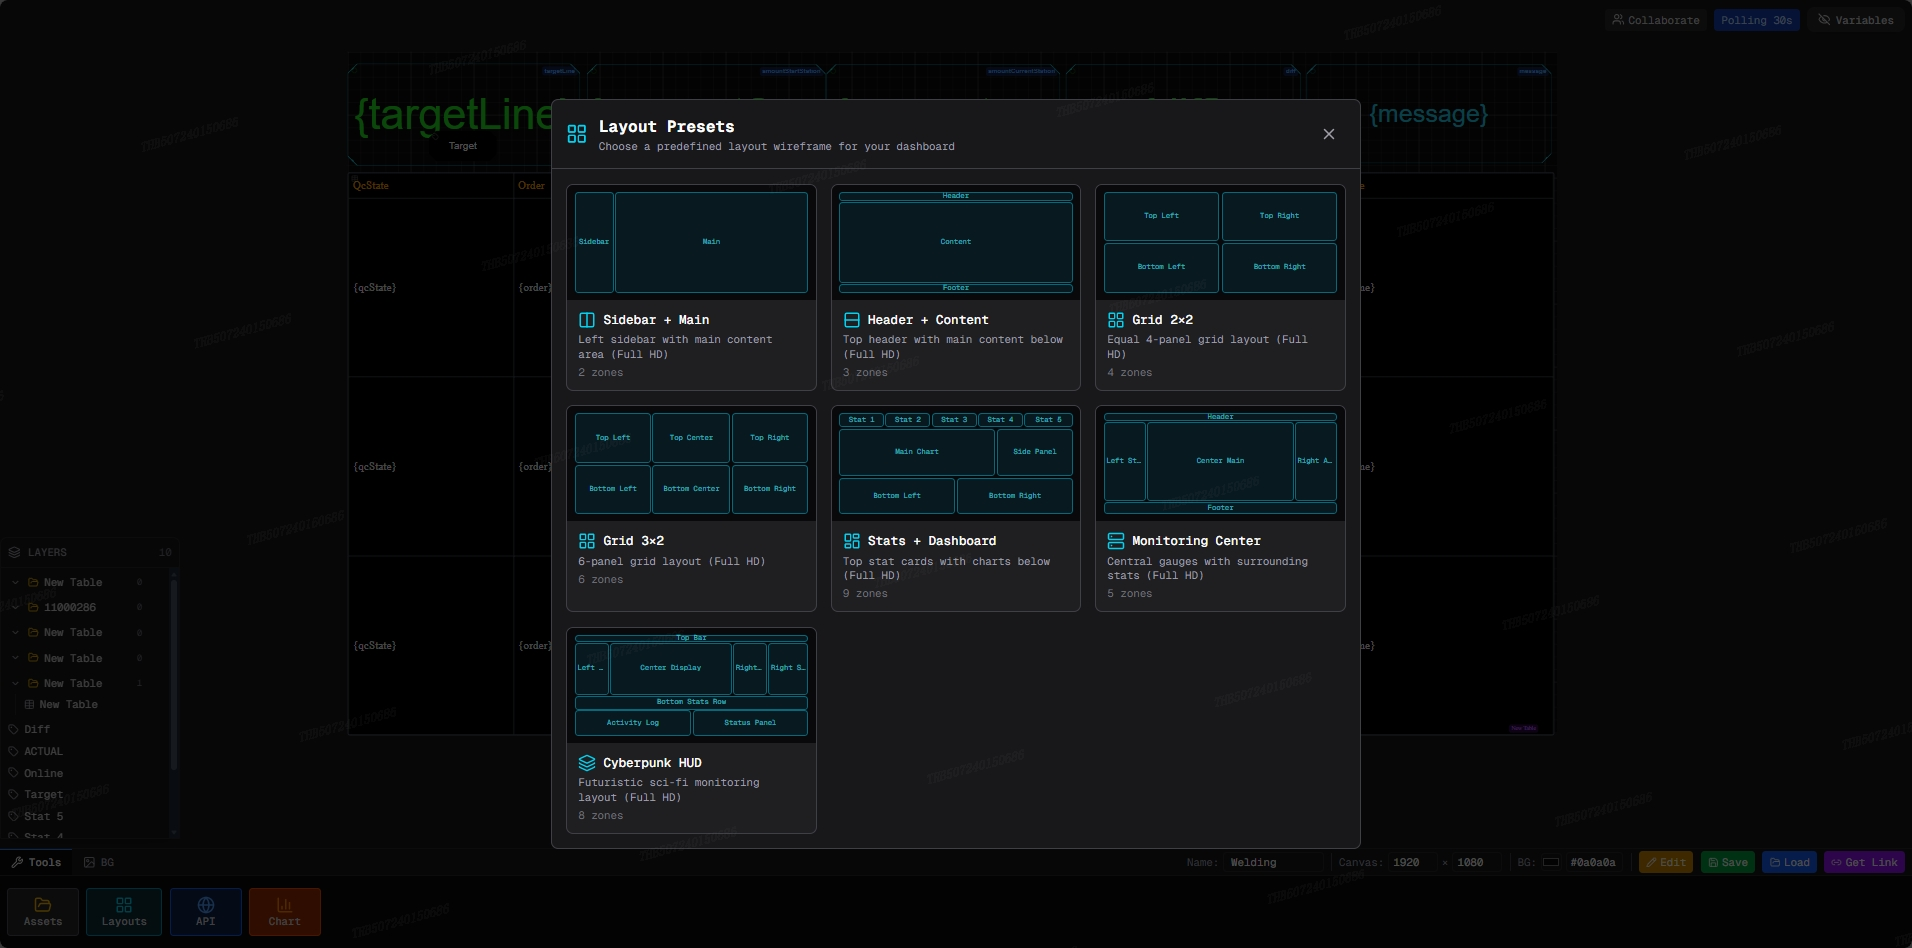Select the Grid 2×2 wireframe thumbnail

pos(1220,242)
